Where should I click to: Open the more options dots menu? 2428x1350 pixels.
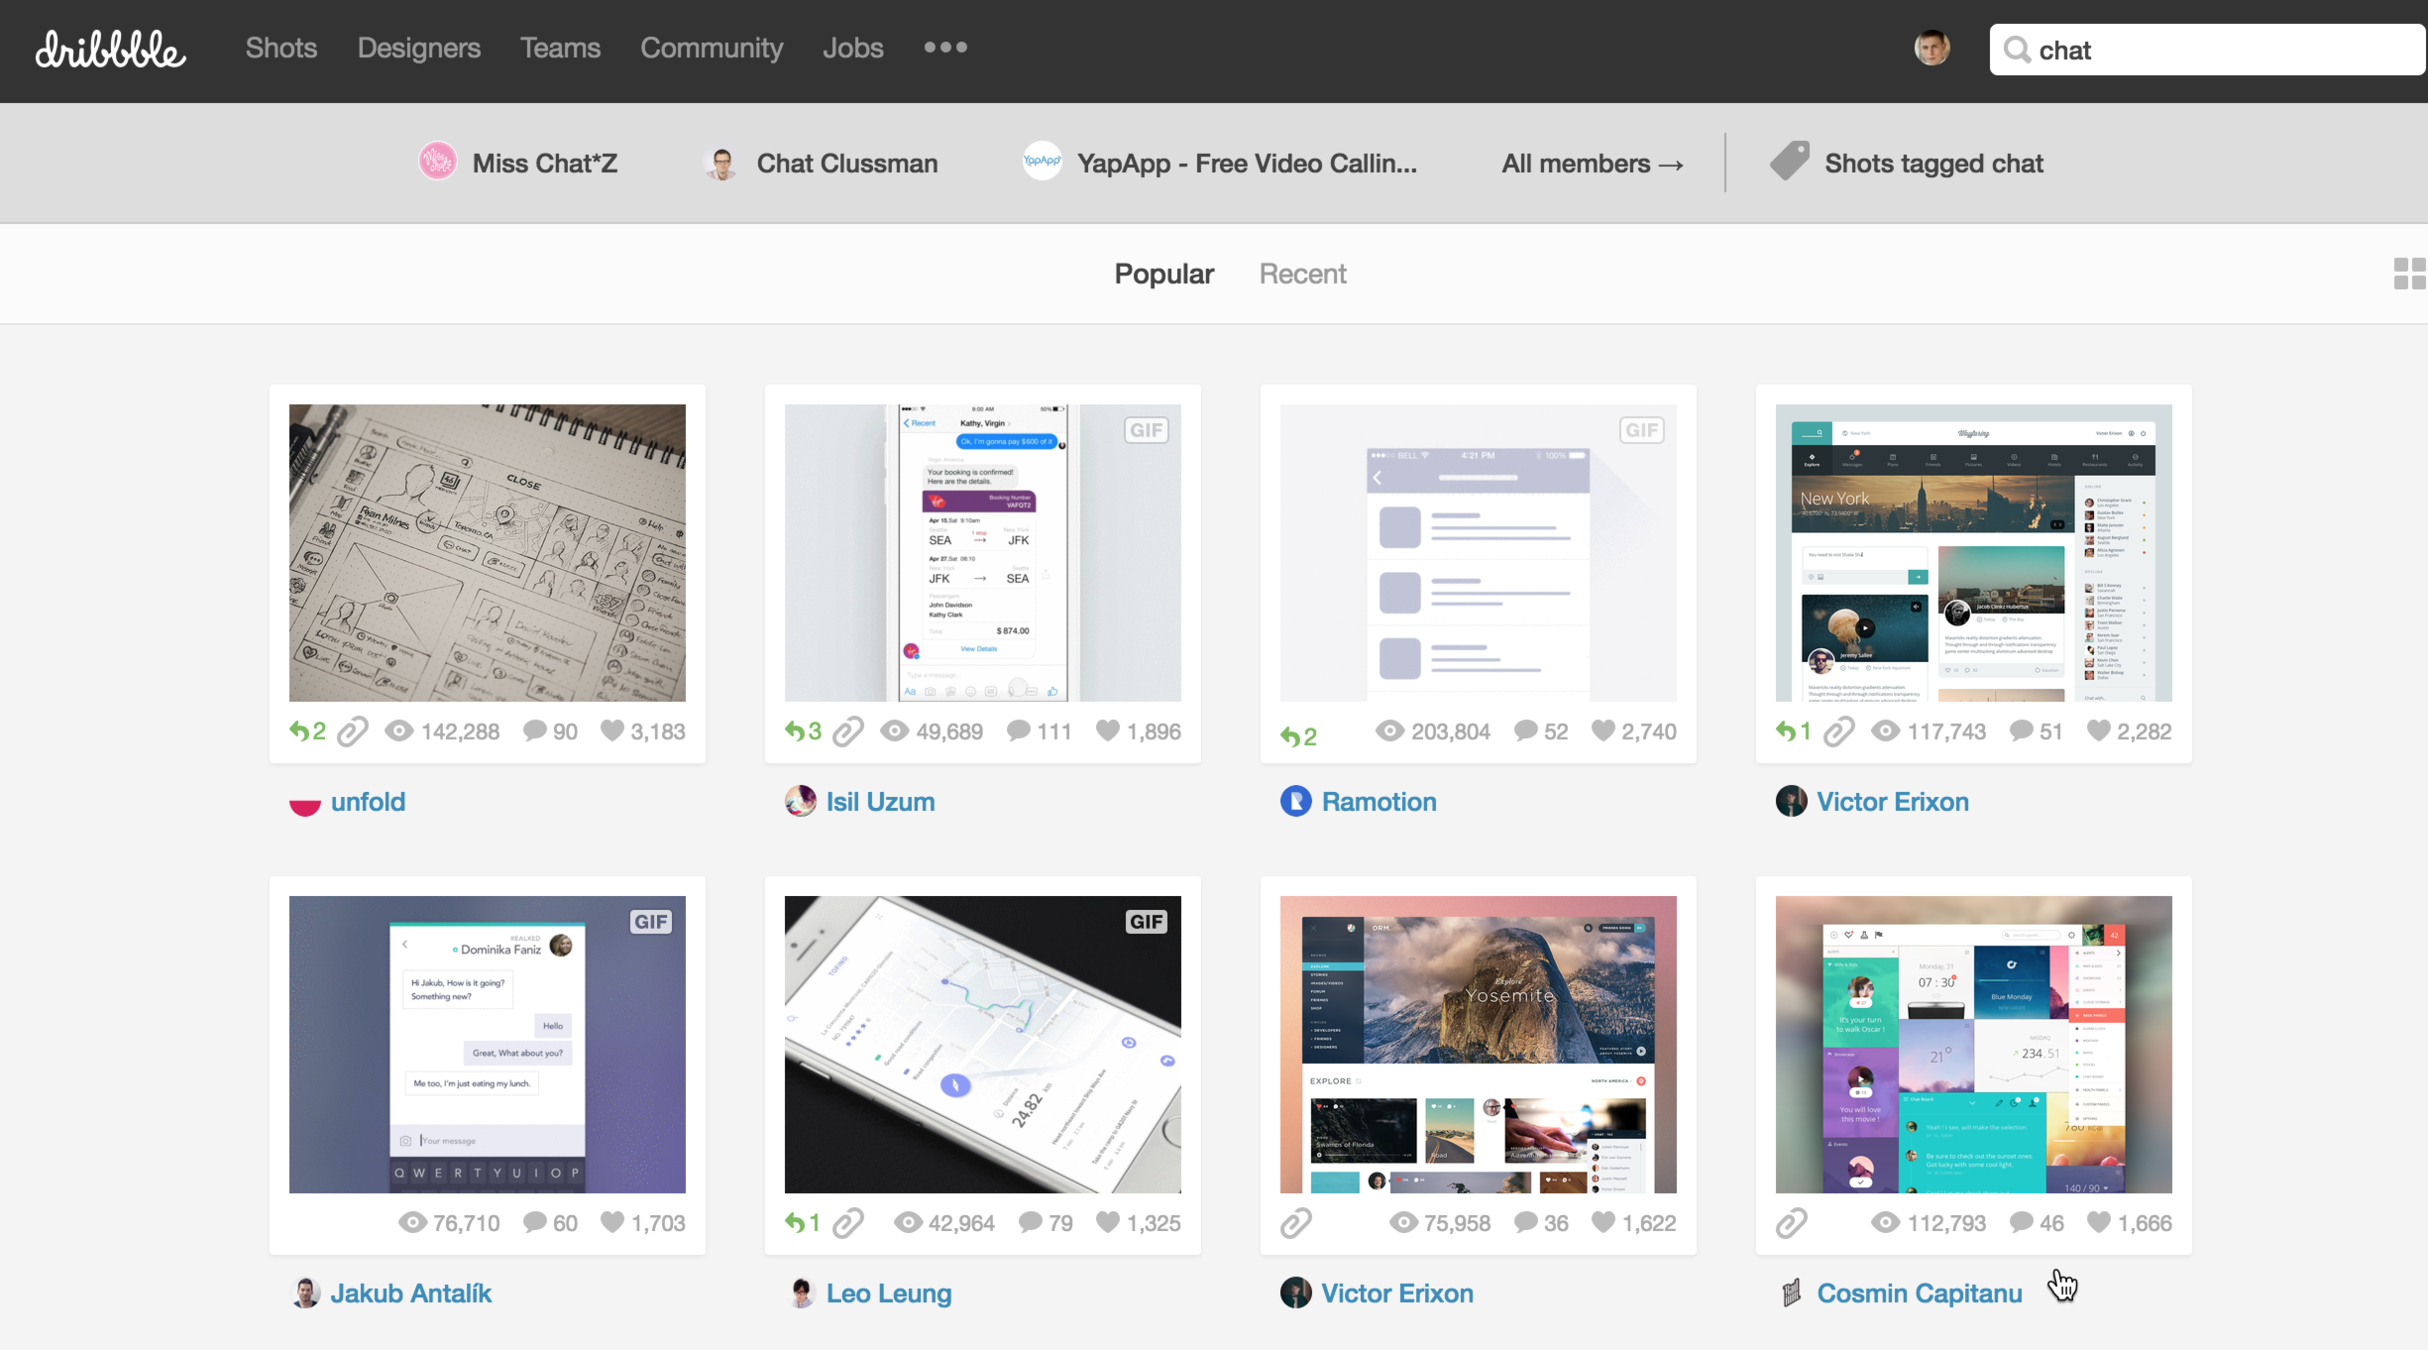pos(945,47)
